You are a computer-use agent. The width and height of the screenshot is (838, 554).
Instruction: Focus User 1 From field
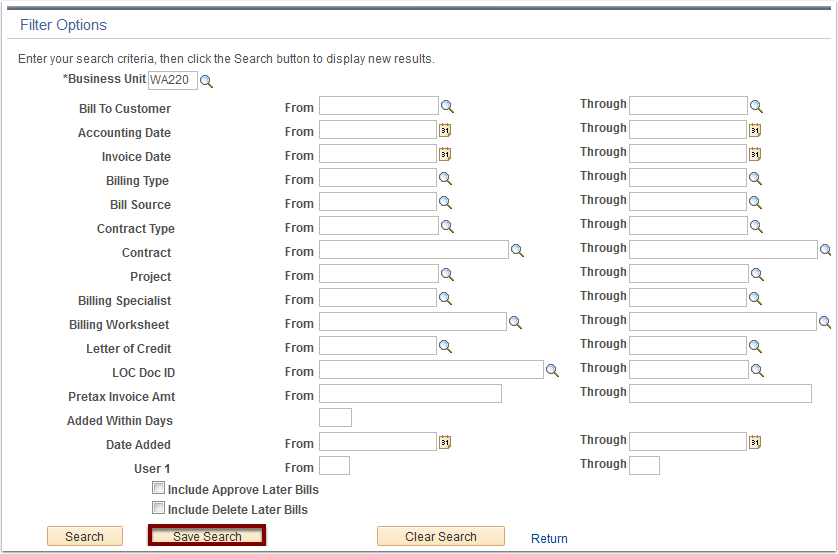tap(335, 466)
